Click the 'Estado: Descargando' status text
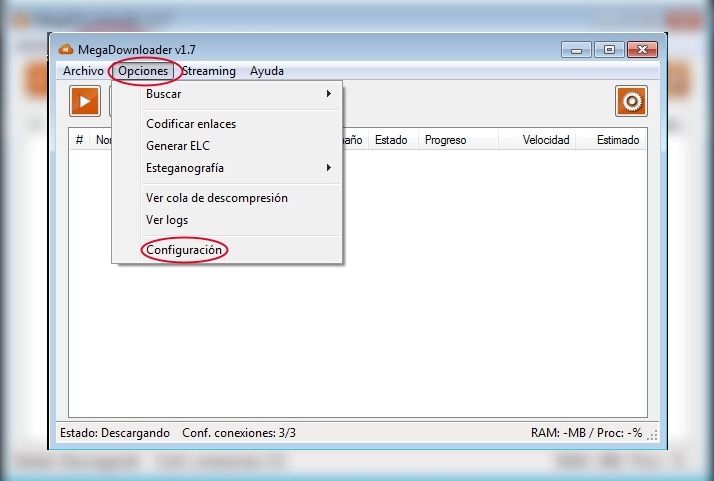The image size is (714, 481). (x=115, y=433)
